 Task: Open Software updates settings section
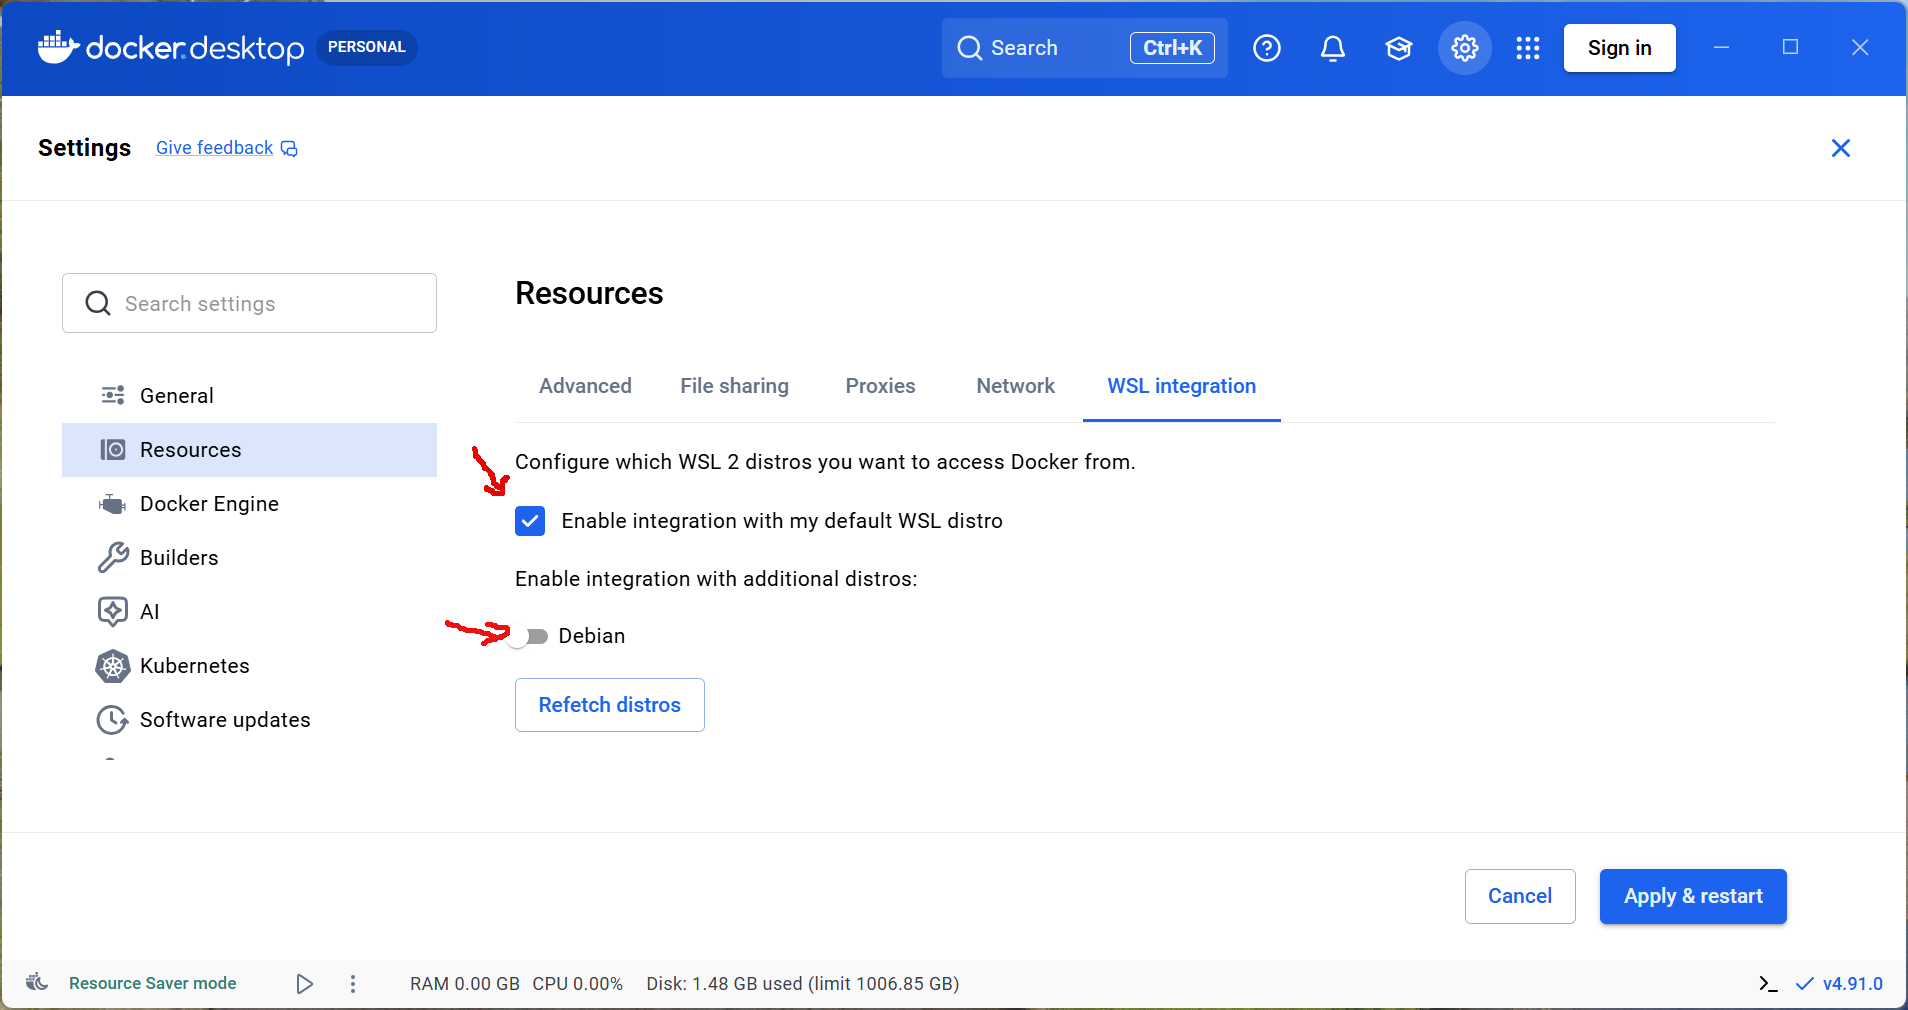pyautogui.click(x=249, y=720)
